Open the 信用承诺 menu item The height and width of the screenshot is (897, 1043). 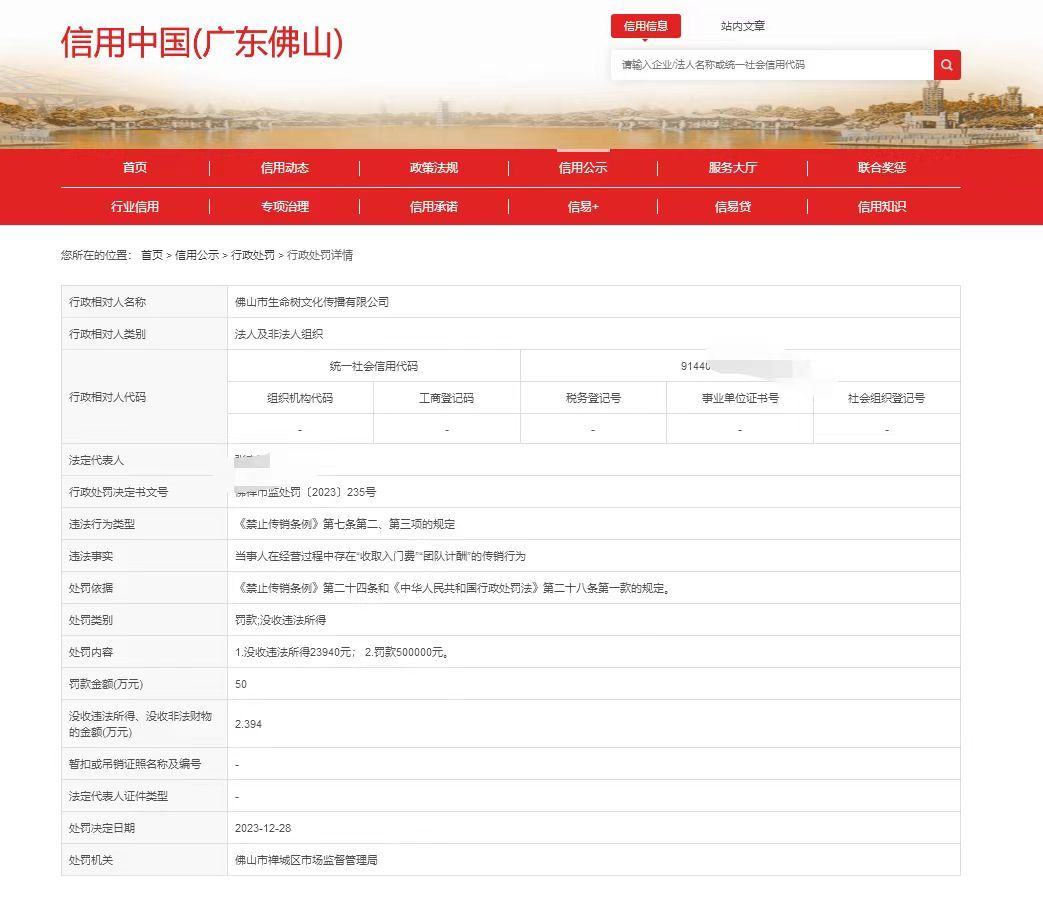pos(433,207)
